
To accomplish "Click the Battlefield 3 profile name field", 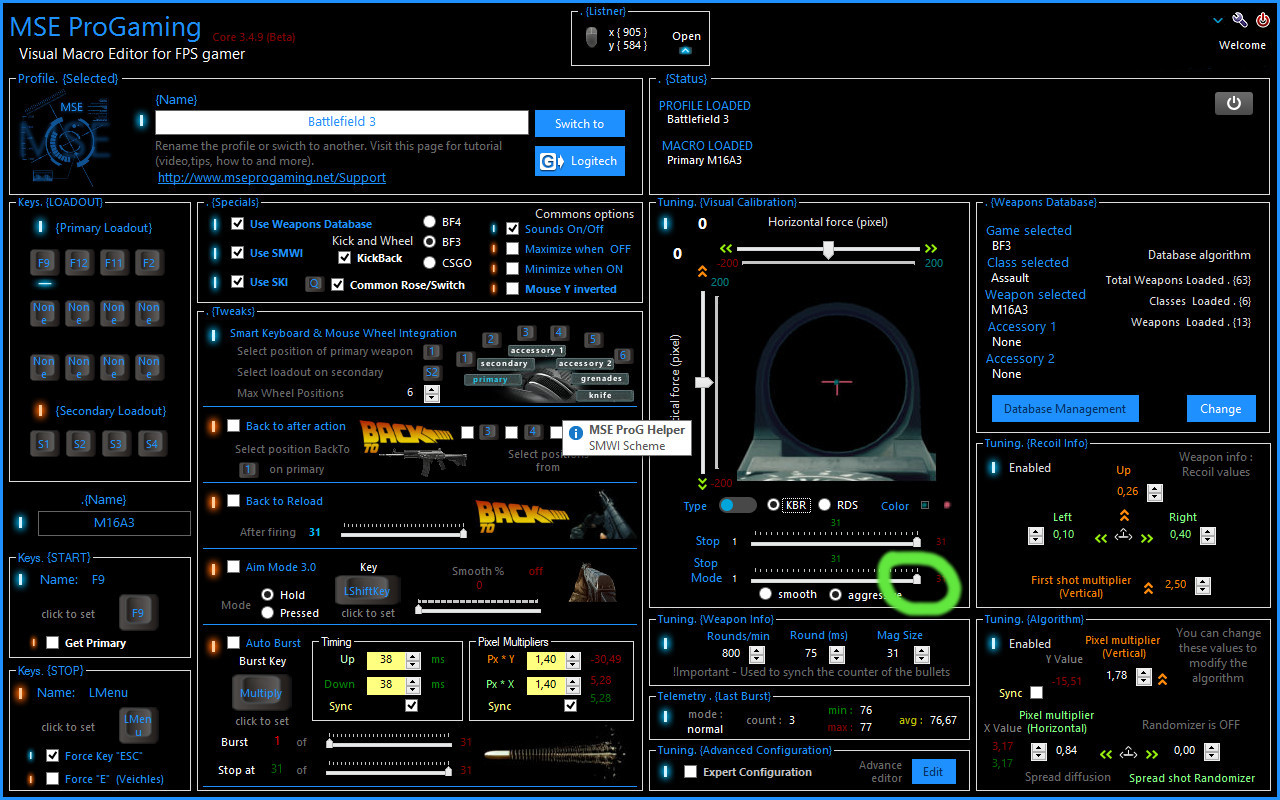I will click(x=342, y=122).
